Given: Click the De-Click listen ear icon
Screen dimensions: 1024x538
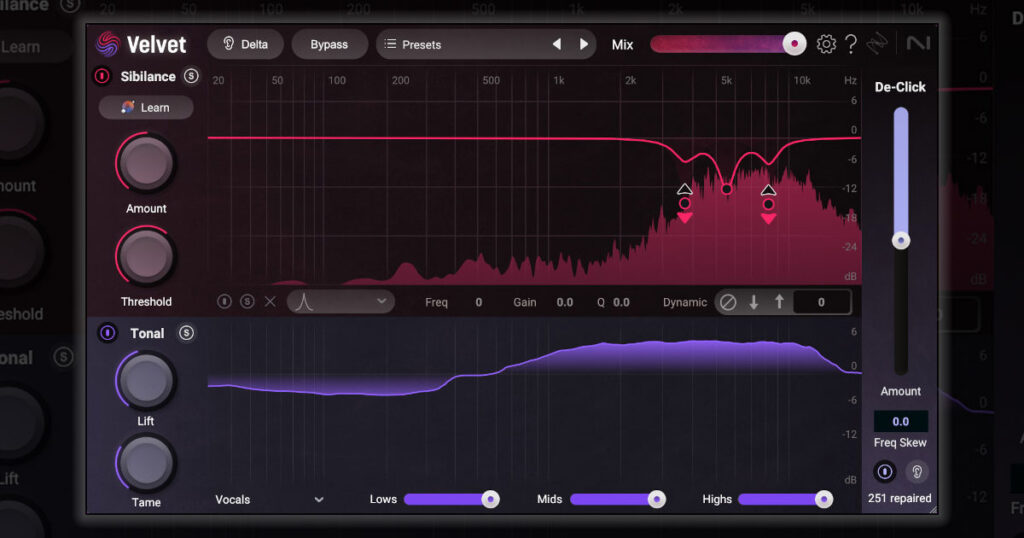Looking at the screenshot, I should (915, 472).
